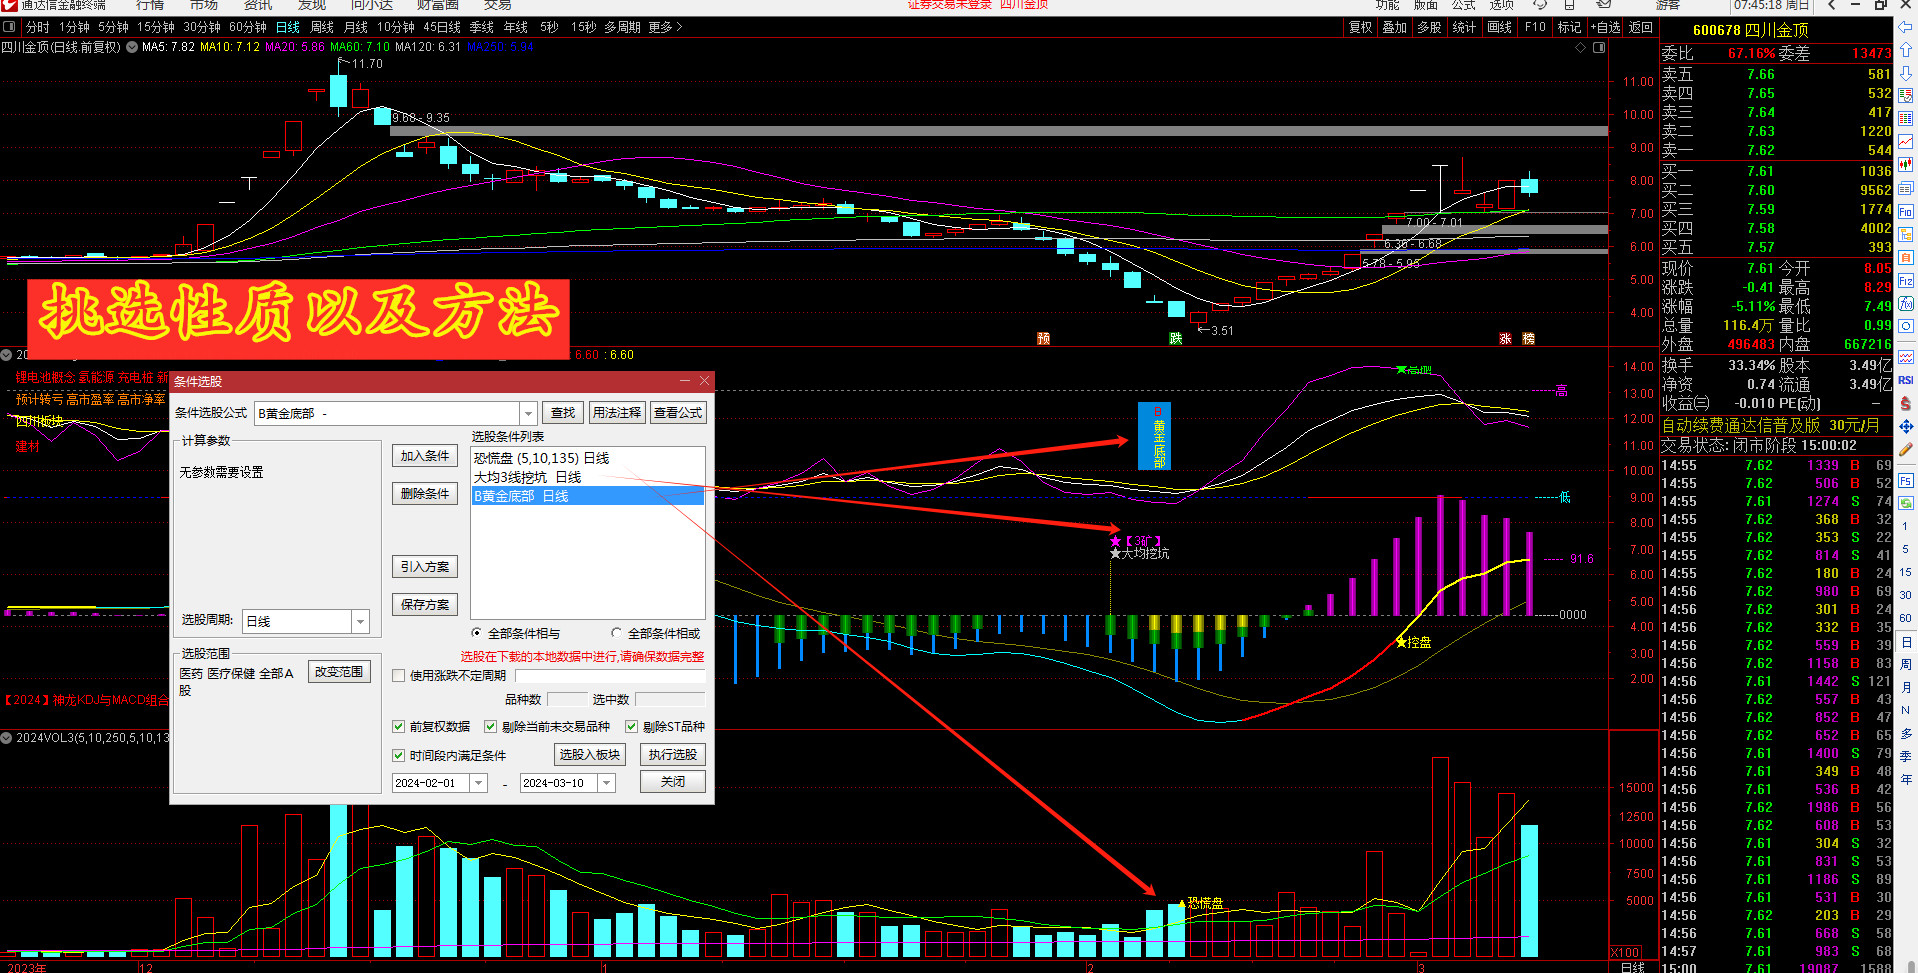Select the 年 period in right sidebar
The image size is (1918, 973).
(1906, 780)
